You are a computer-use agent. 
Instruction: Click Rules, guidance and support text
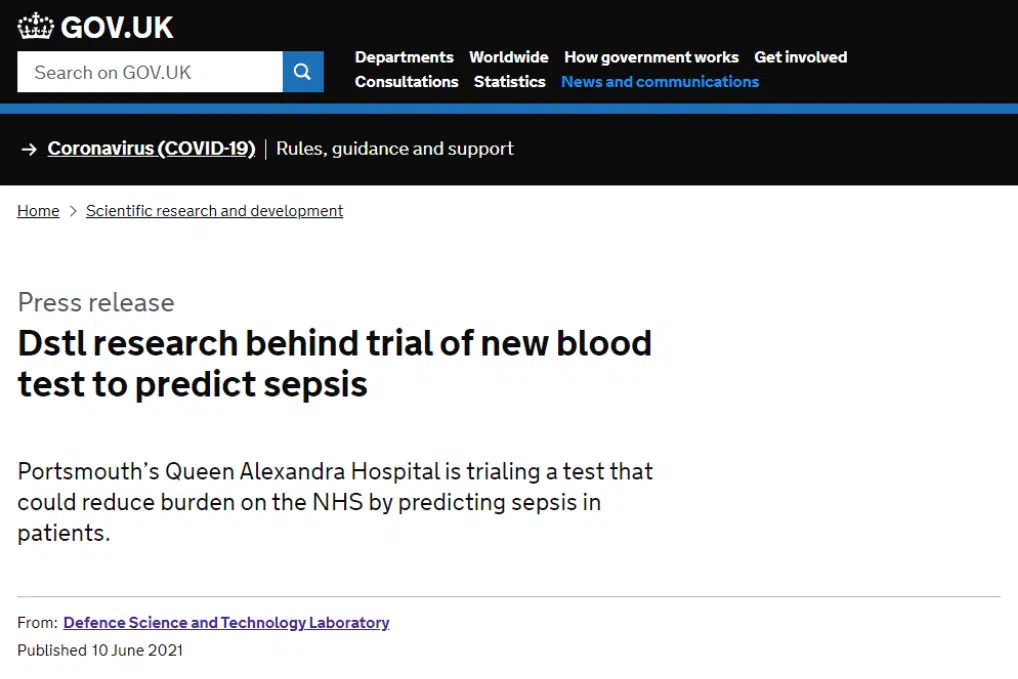click(x=395, y=149)
